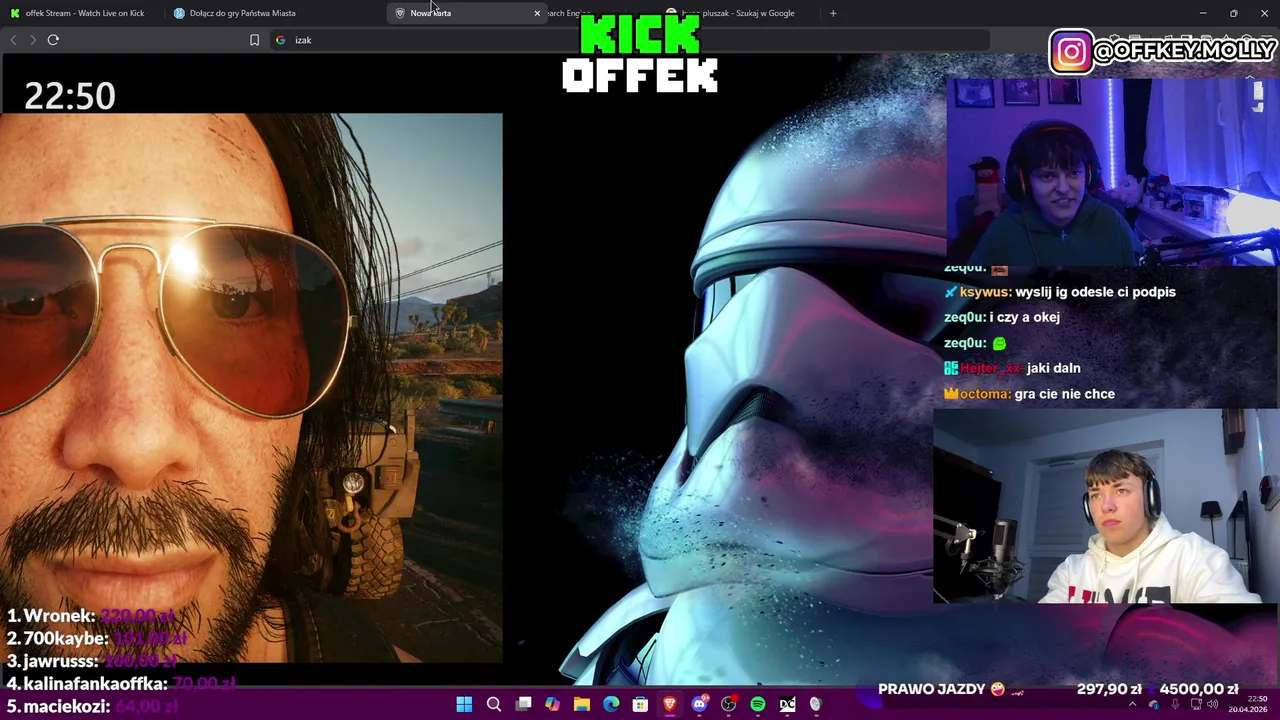Open the last gray taskbar app icon
The height and width of the screenshot is (720, 1280).
coord(816,705)
